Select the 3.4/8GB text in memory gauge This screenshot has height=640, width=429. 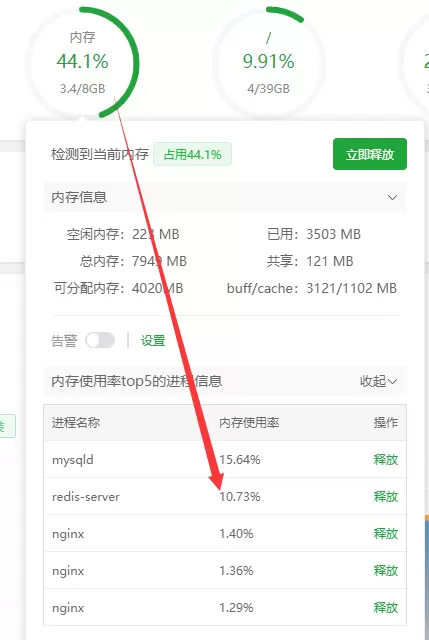(82, 89)
